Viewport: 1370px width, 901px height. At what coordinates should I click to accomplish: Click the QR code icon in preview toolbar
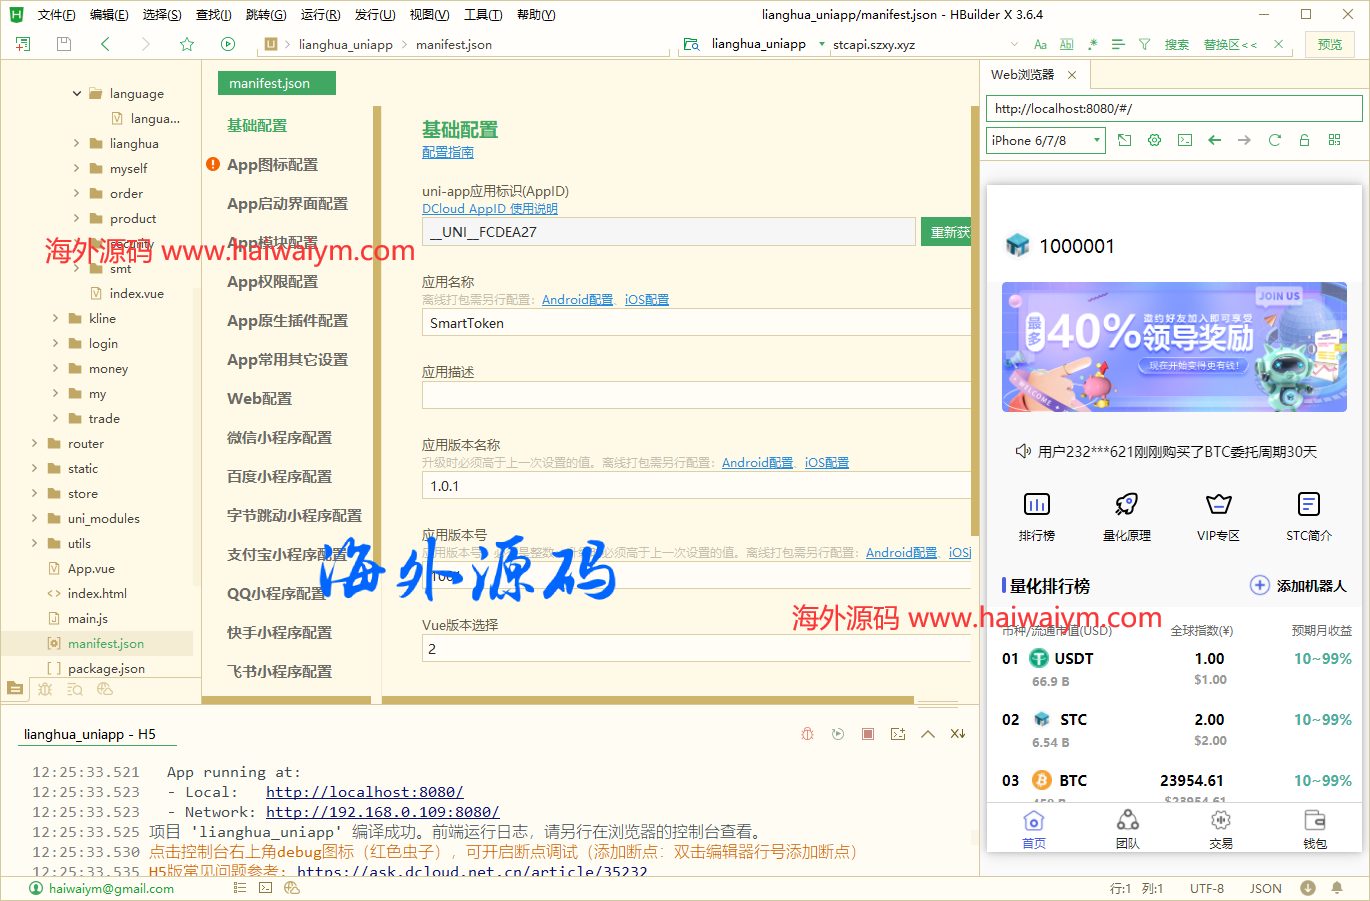pyautogui.click(x=1333, y=141)
